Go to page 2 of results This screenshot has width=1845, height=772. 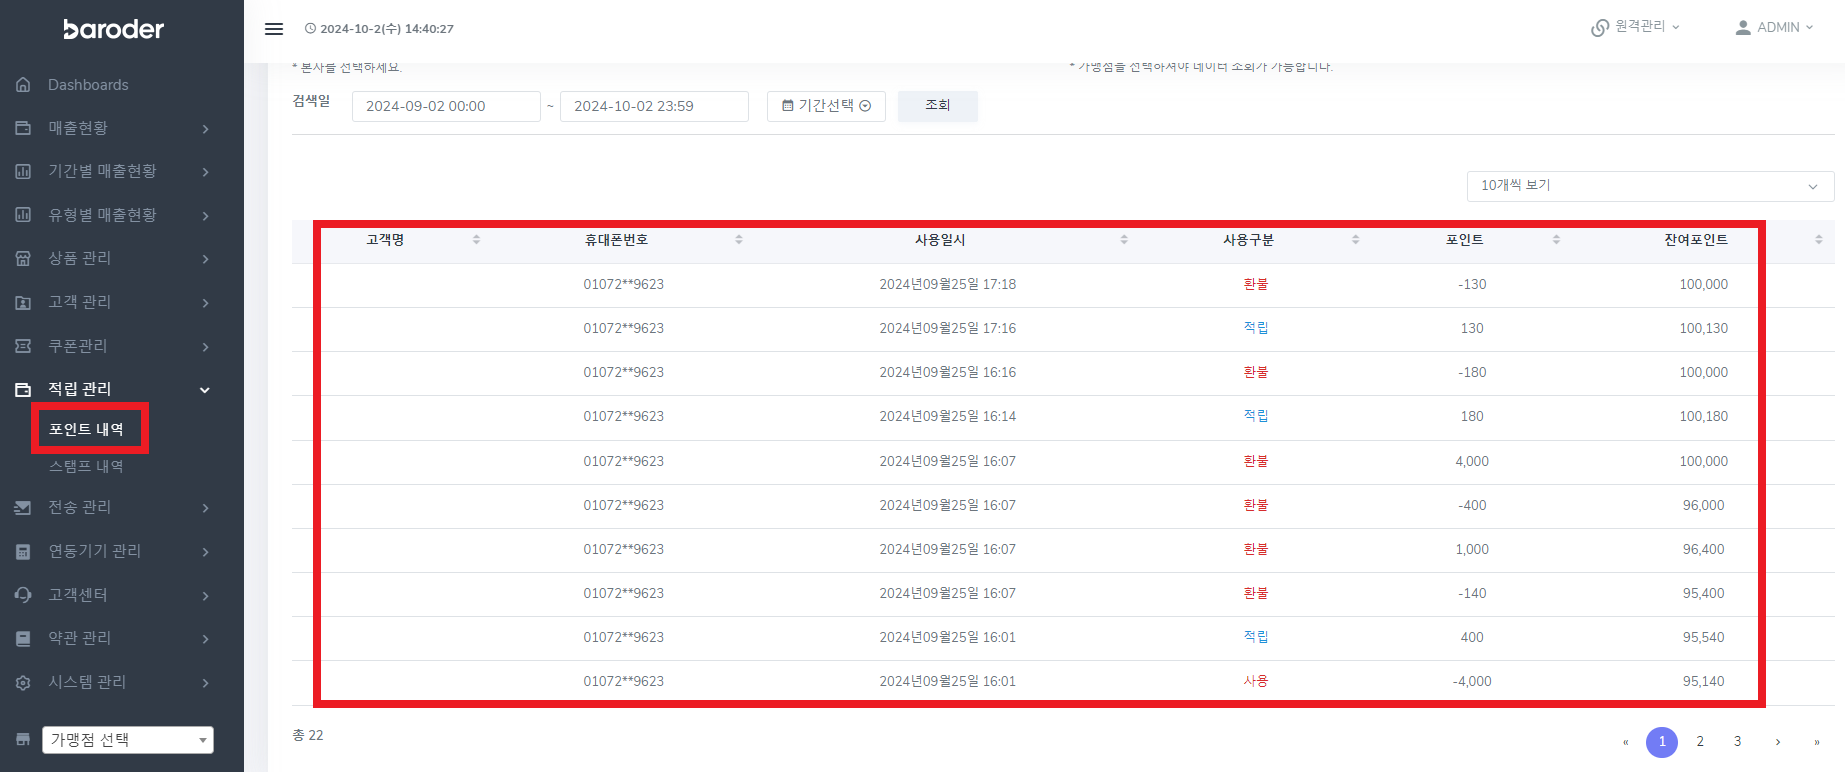pyautogui.click(x=1700, y=742)
